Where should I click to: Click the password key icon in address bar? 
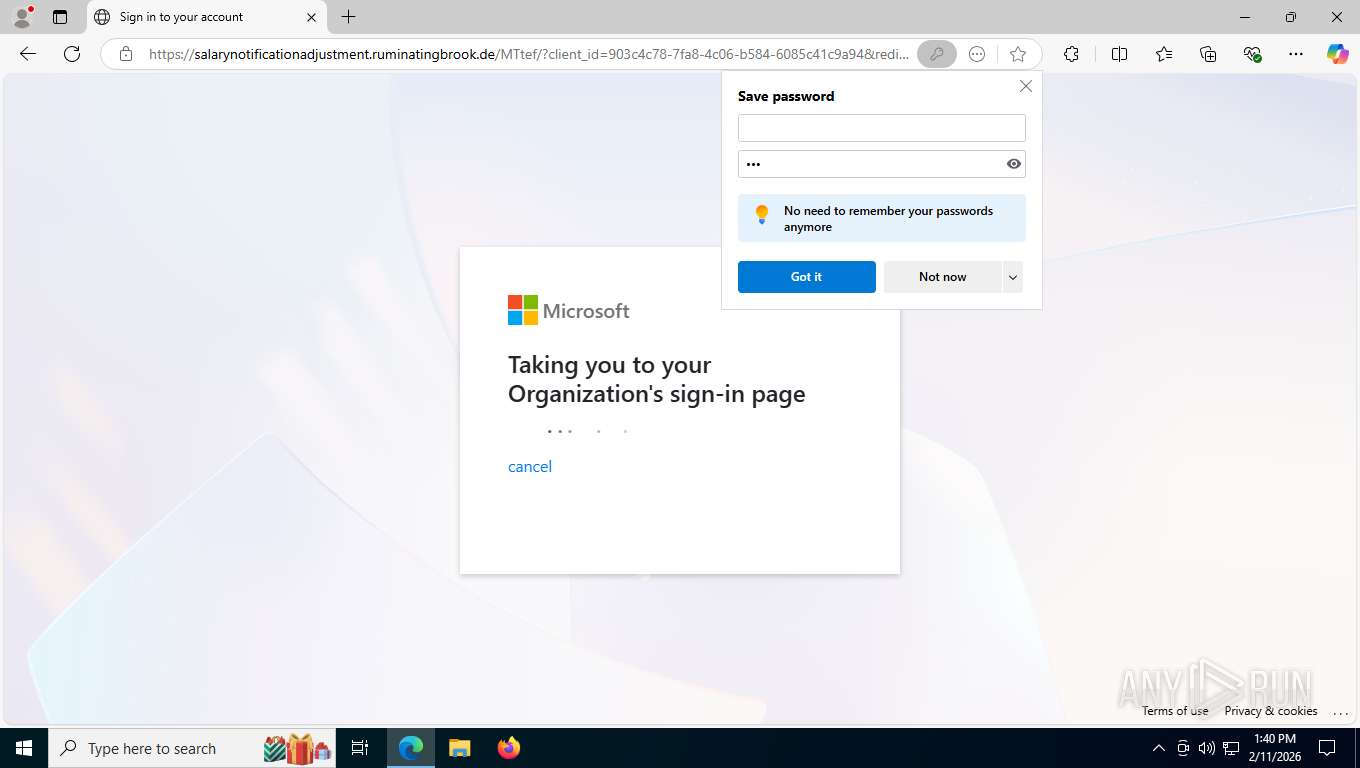pyautogui.click(x=937, y=54)
